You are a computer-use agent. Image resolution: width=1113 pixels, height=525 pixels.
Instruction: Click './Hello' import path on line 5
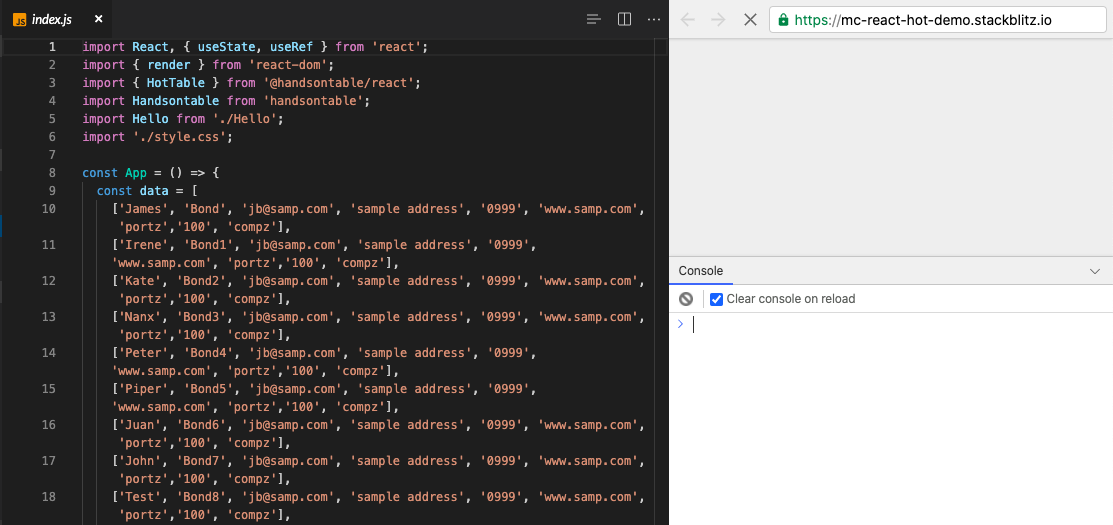[244, 119]
